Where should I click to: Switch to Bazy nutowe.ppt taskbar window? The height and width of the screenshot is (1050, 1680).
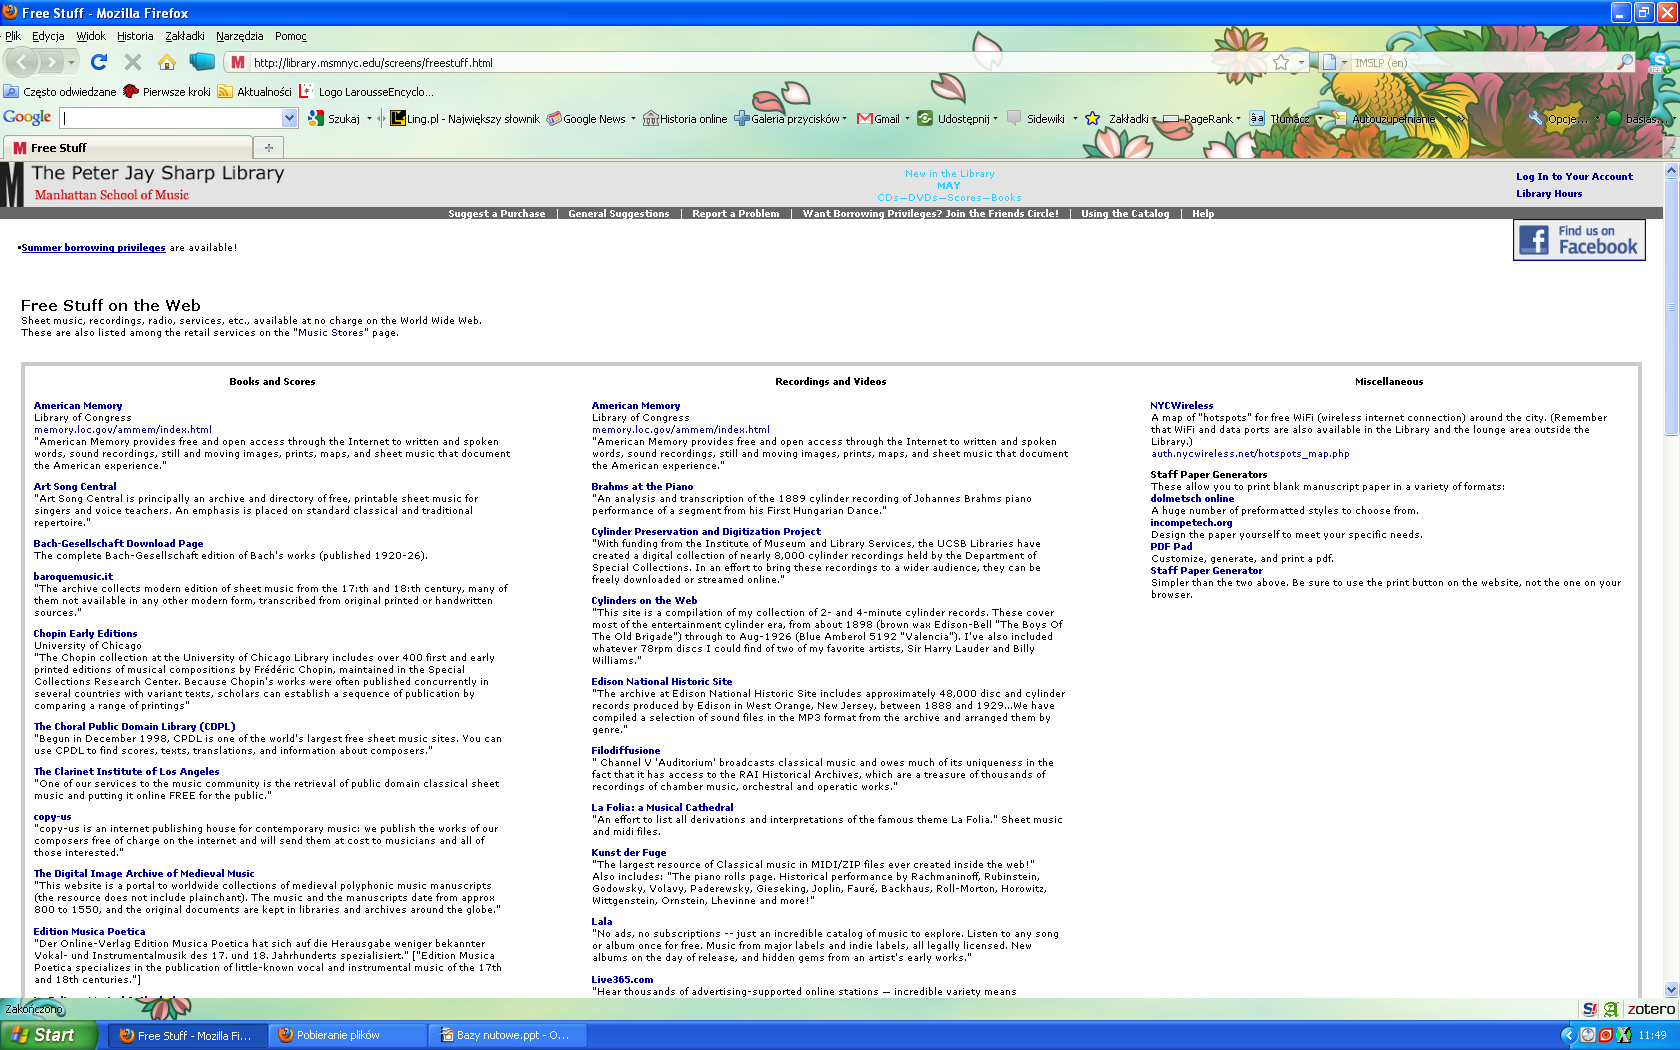508,1035
